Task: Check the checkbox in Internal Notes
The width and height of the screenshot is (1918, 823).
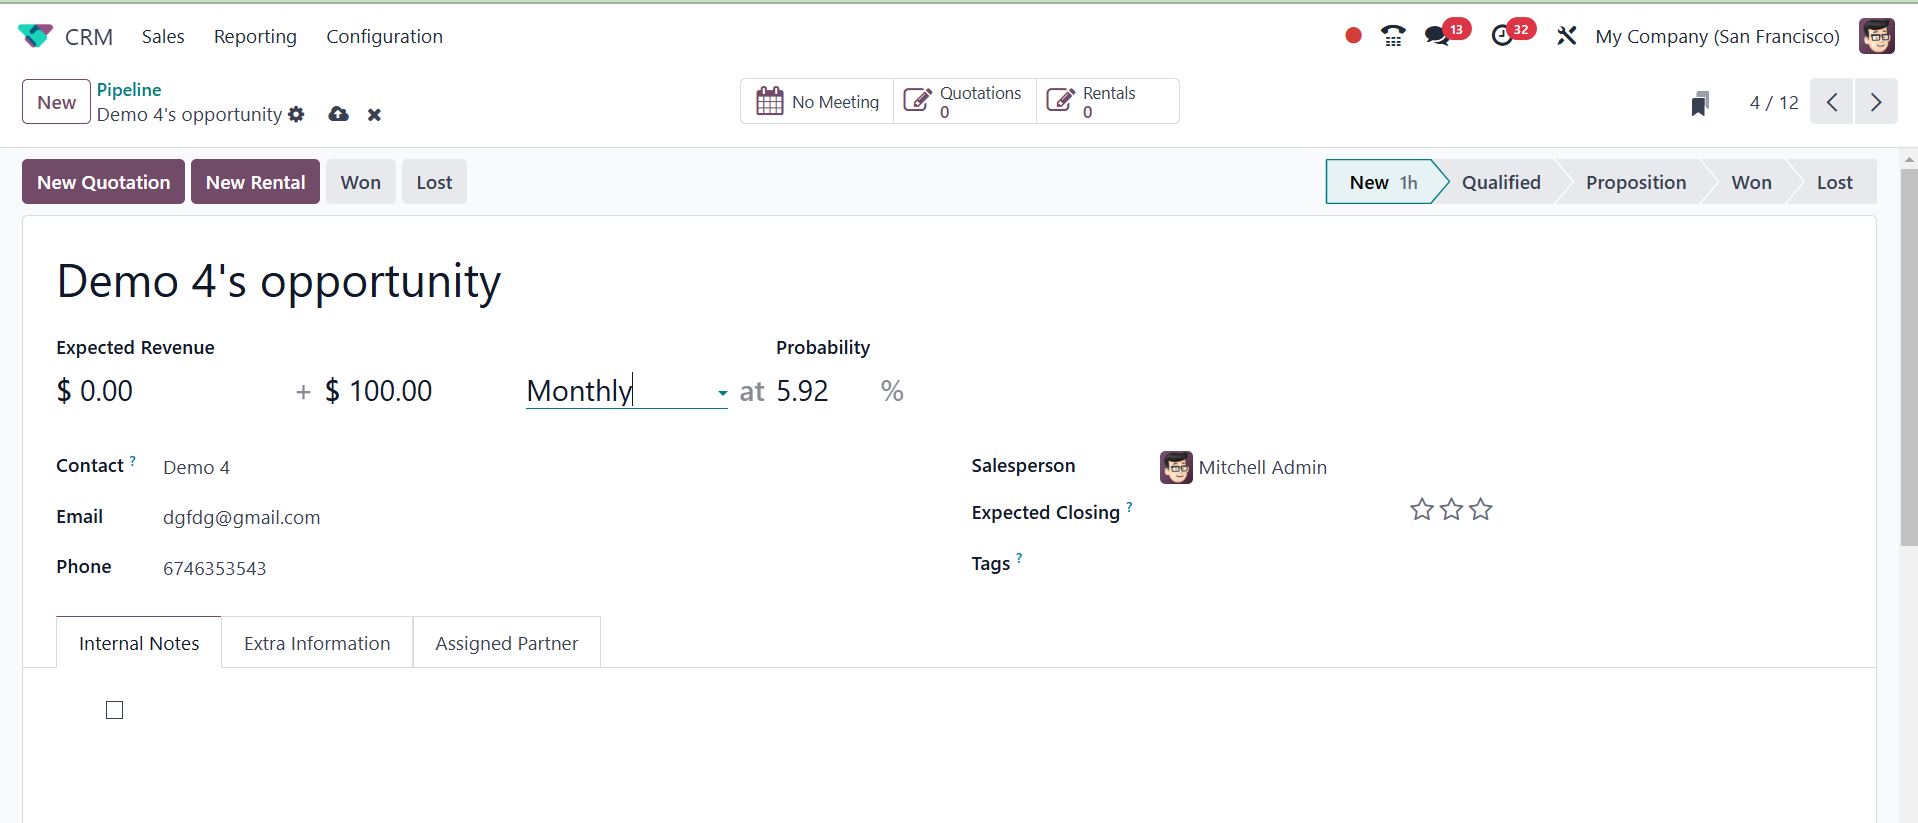Action: (x=115, y=710)
